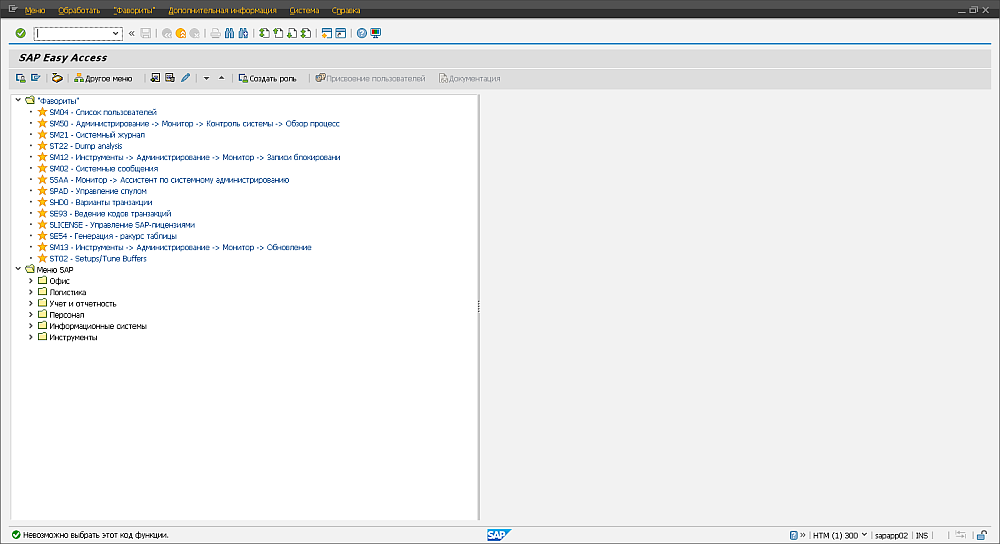
Task: Click the Last Page navigation icon
Action: (306, 33)
